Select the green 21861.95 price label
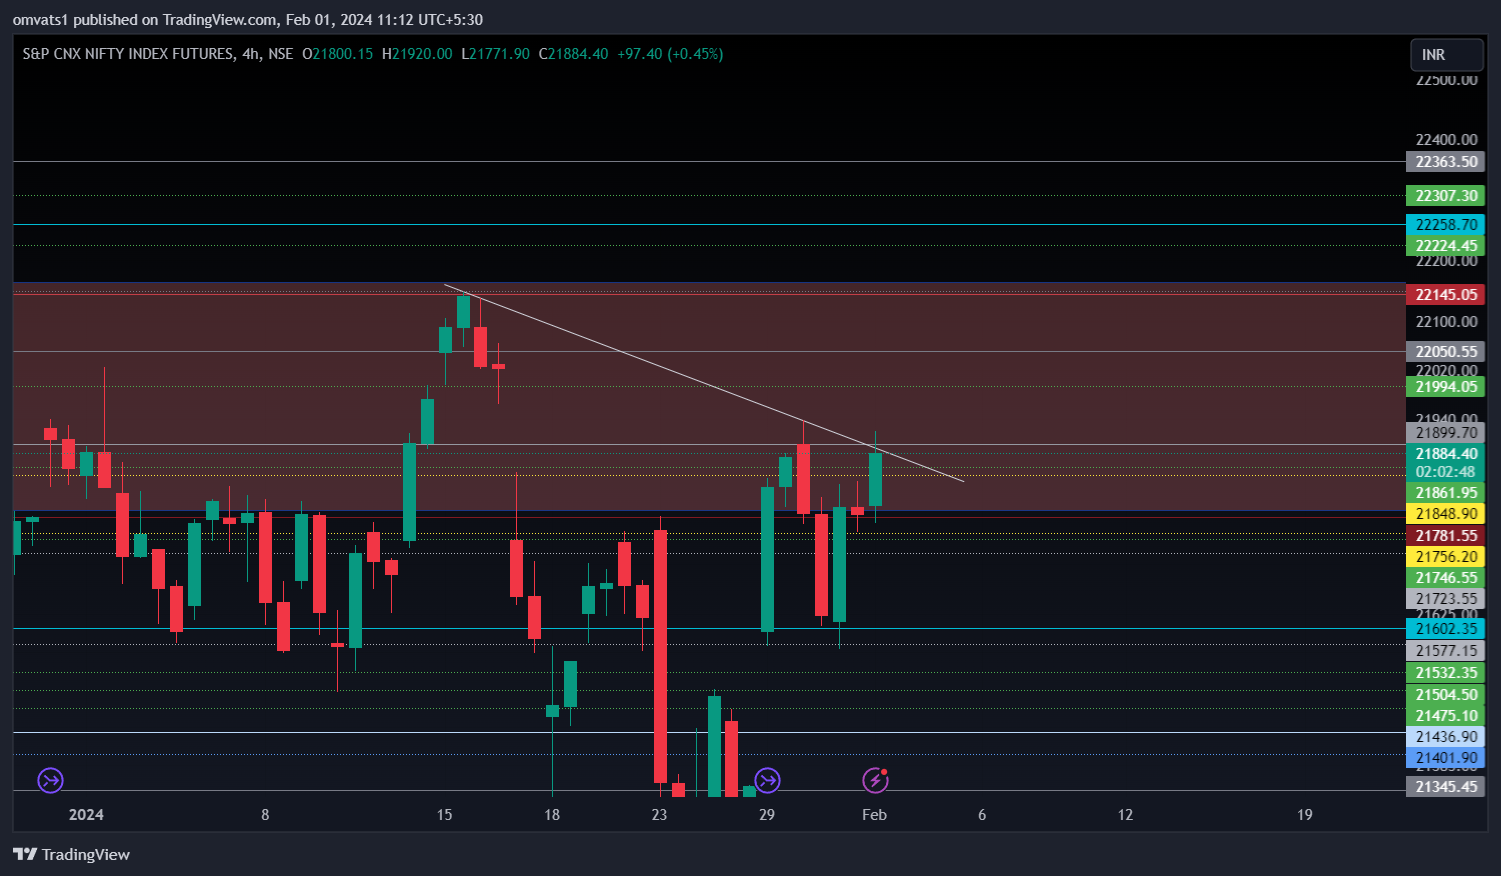 pos(1446,493)
